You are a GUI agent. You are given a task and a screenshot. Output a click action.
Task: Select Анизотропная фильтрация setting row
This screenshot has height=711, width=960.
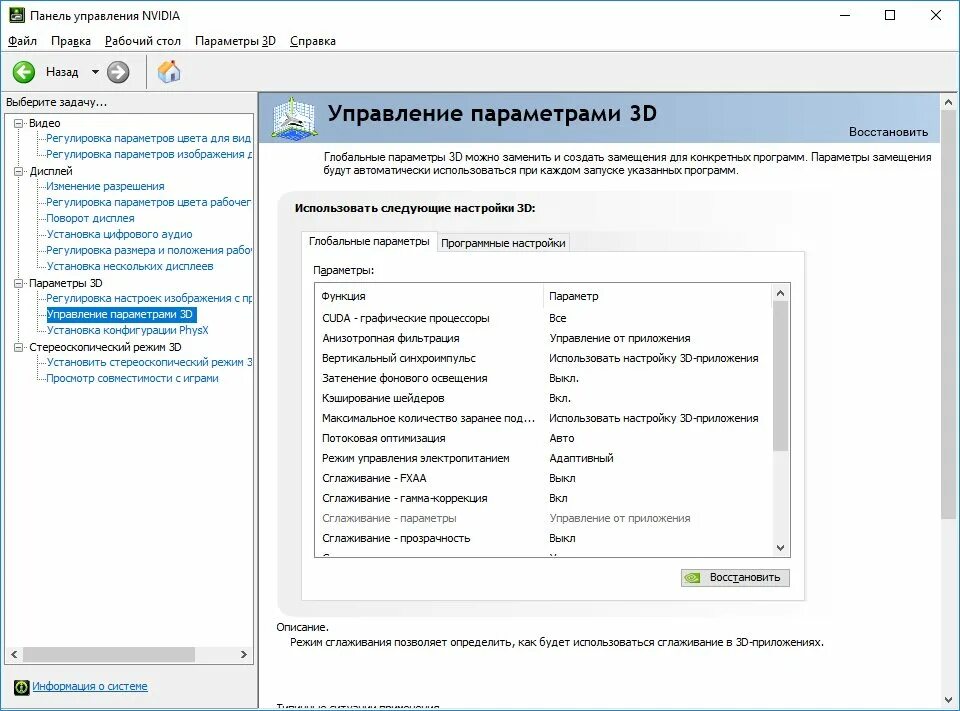point(544,338)
